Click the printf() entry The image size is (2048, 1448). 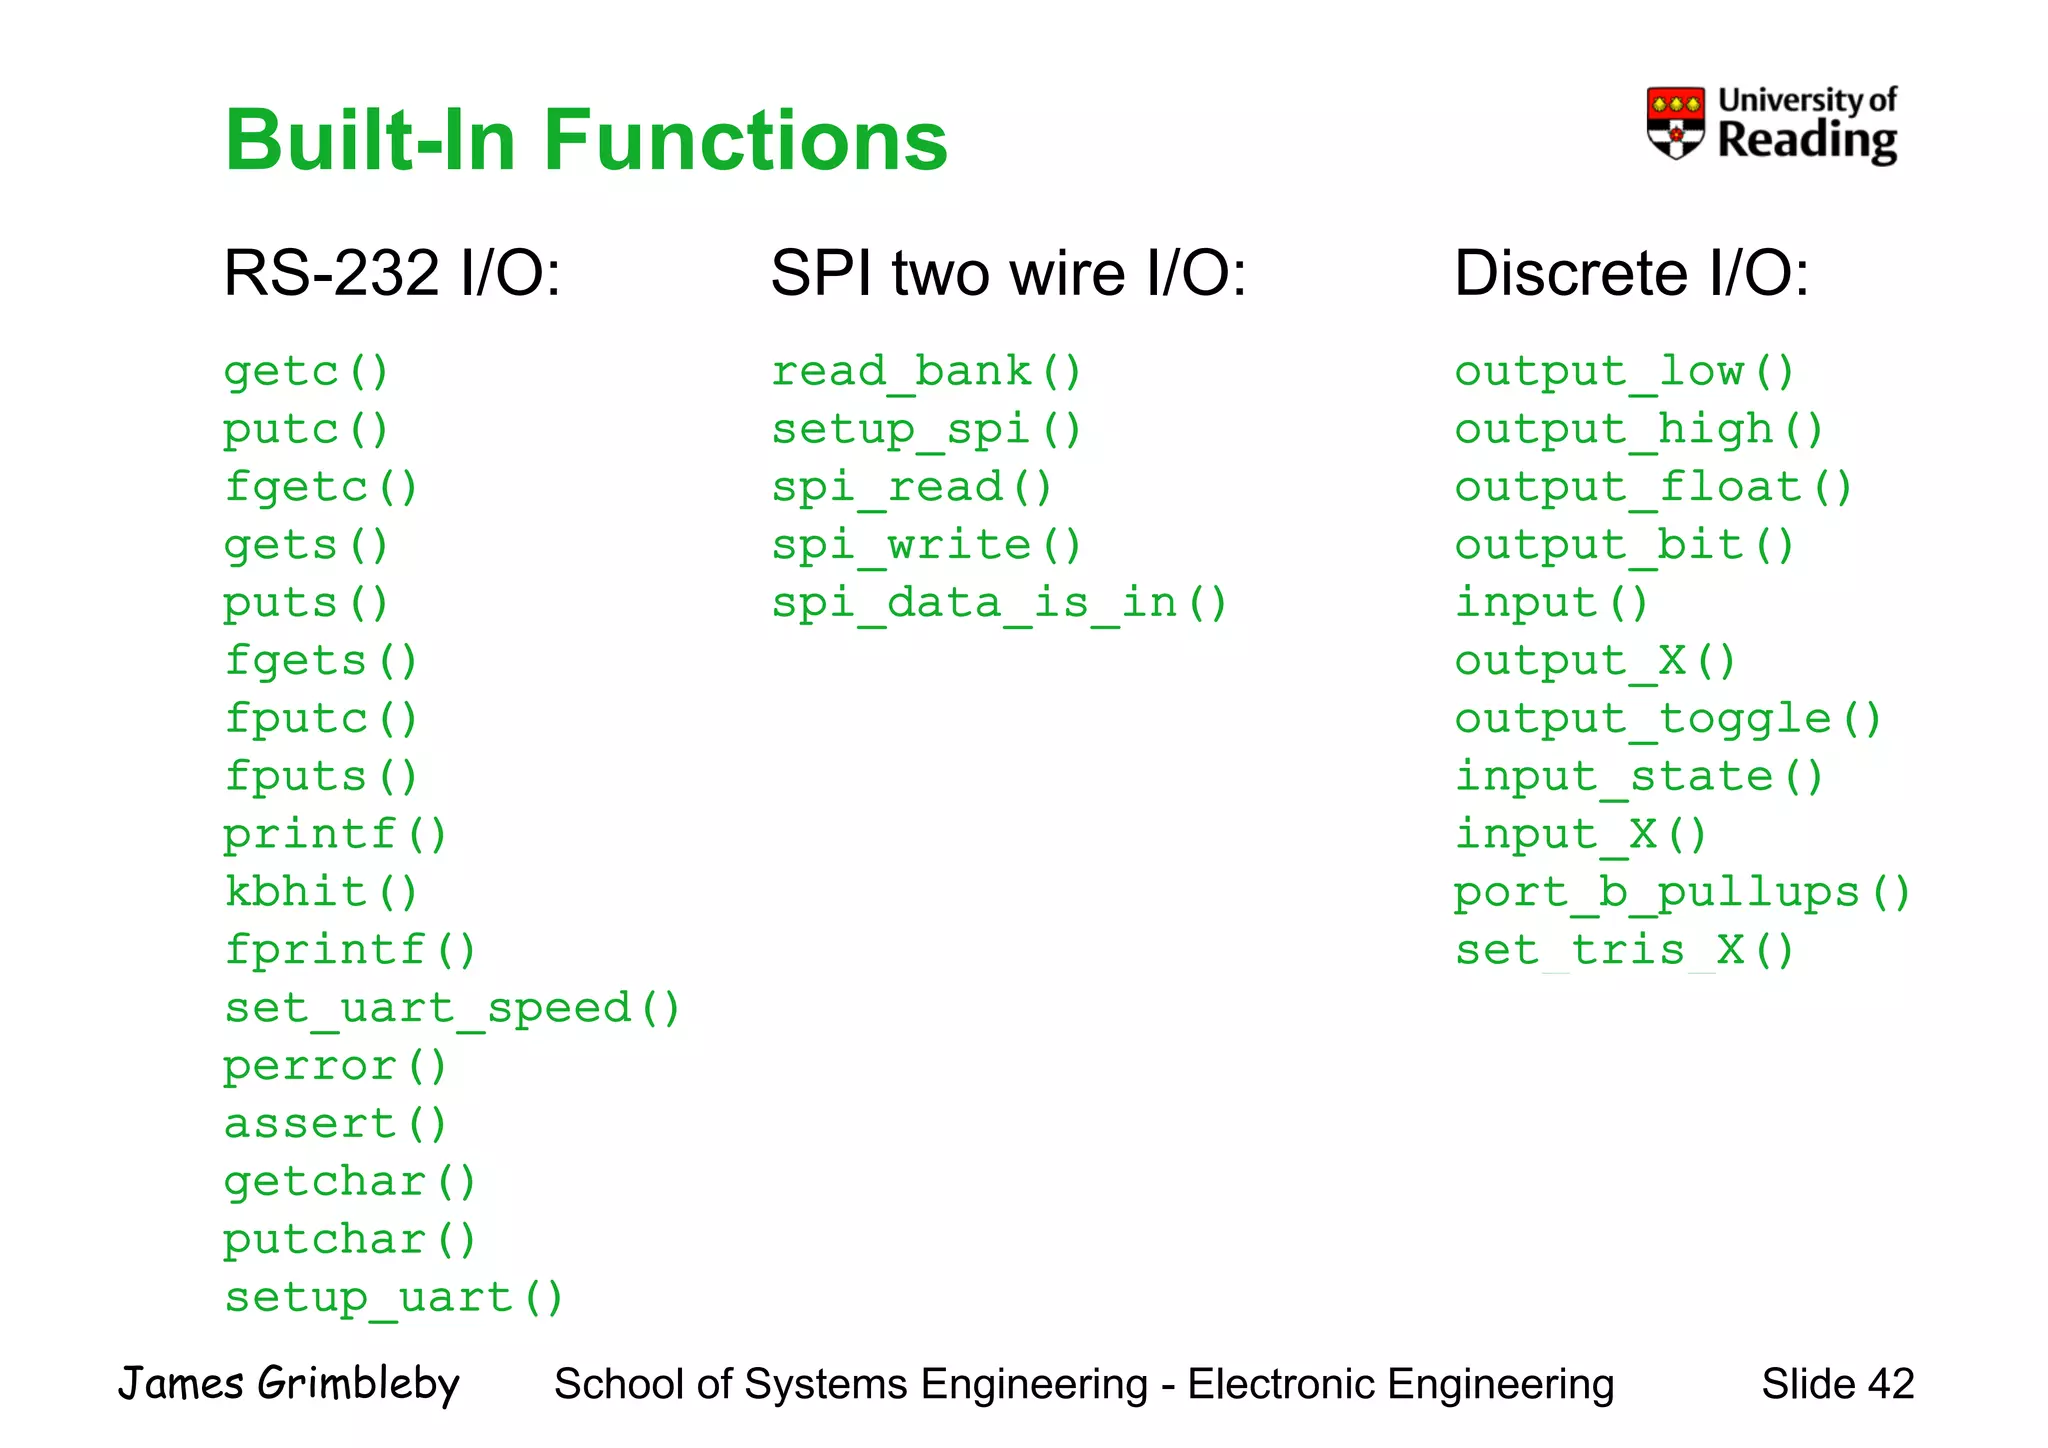point(335,835)
